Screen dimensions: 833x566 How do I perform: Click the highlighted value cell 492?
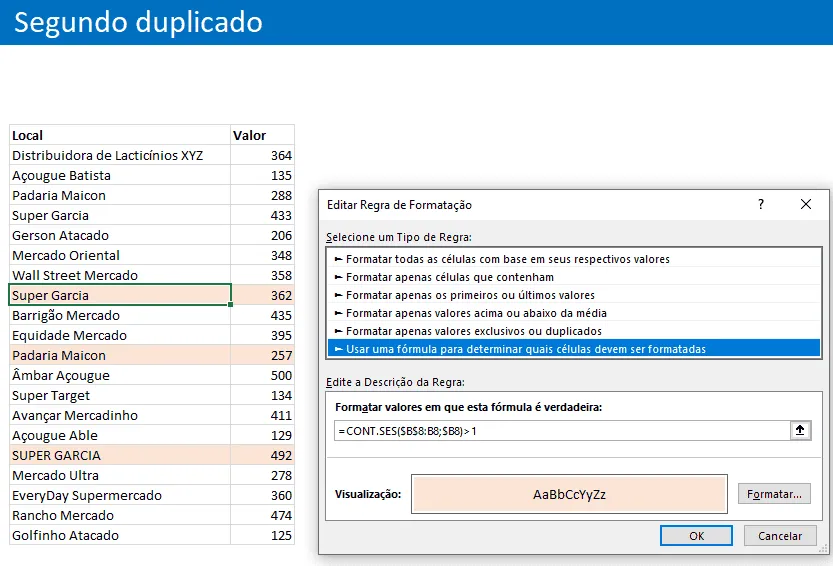(x=262, y=455)
